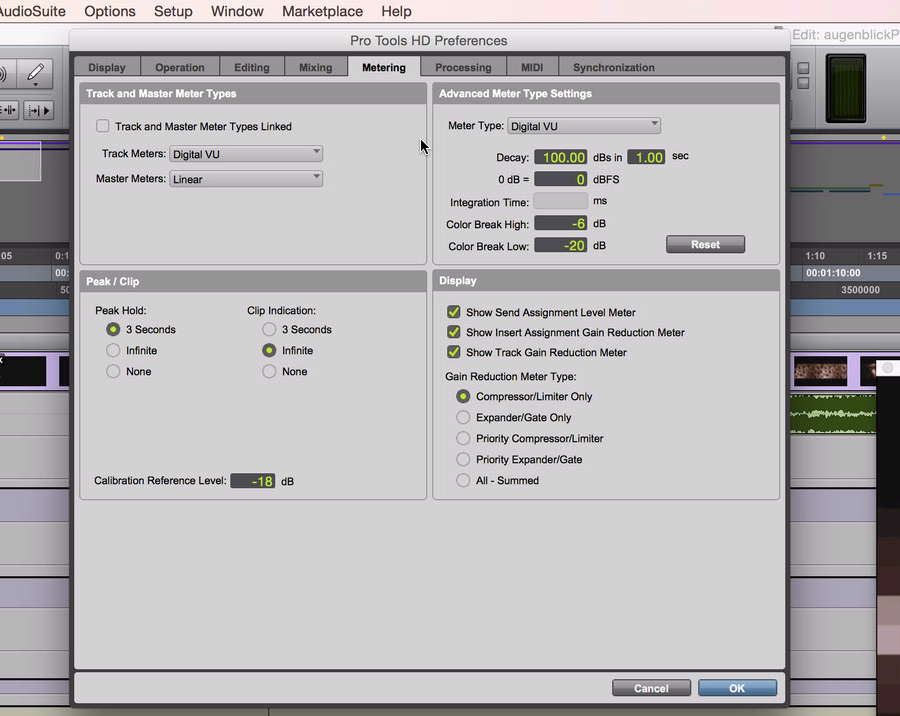The height and width of the screenshot is (716, 900).
Task: Switch to the Processing tab
Action: point(463,68)
